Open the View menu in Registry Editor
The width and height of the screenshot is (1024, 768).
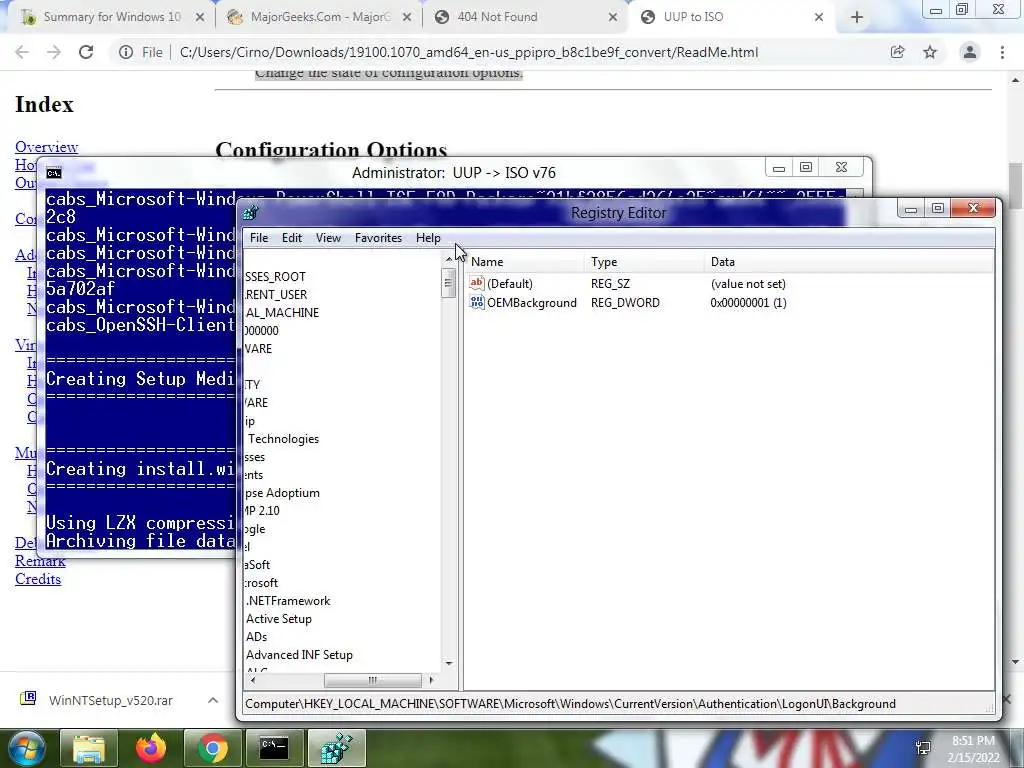click(328, 238)
